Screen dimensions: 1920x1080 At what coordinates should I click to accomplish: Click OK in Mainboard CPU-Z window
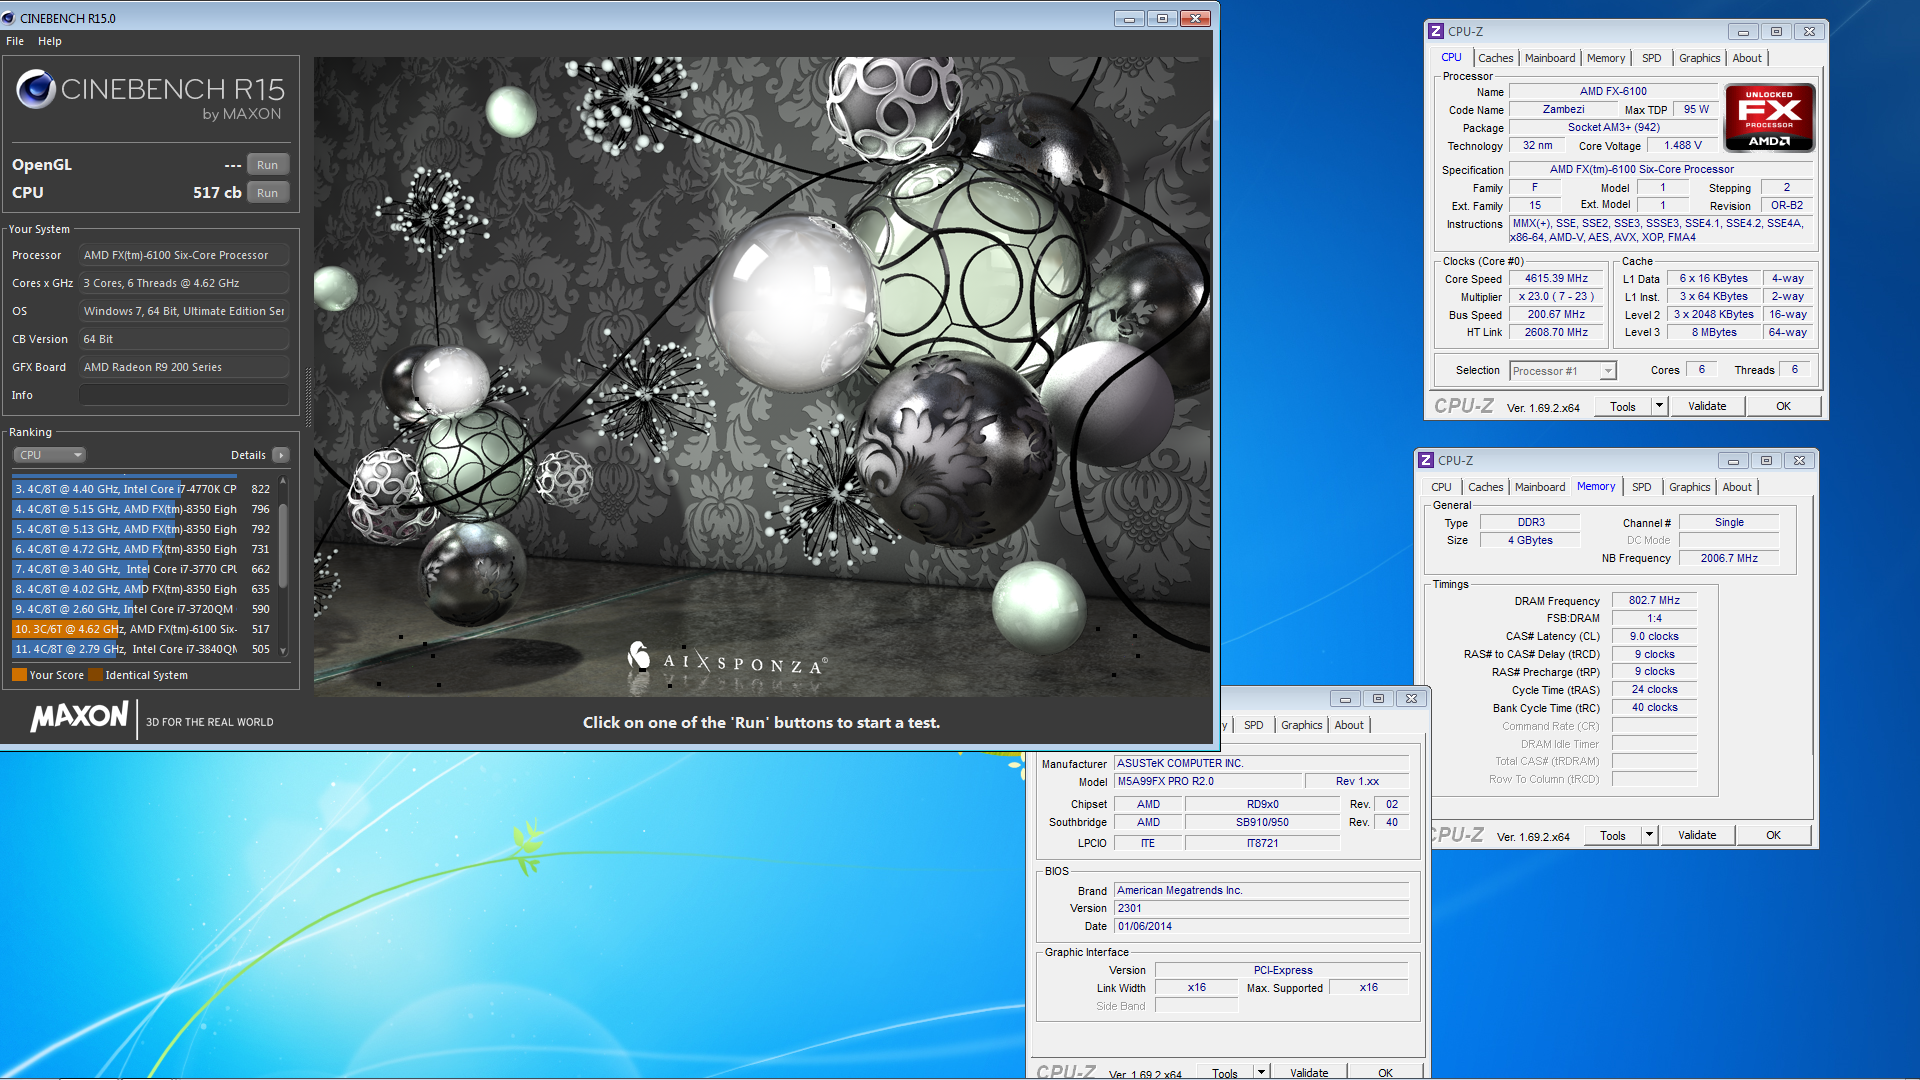tap(1385, 1073)
